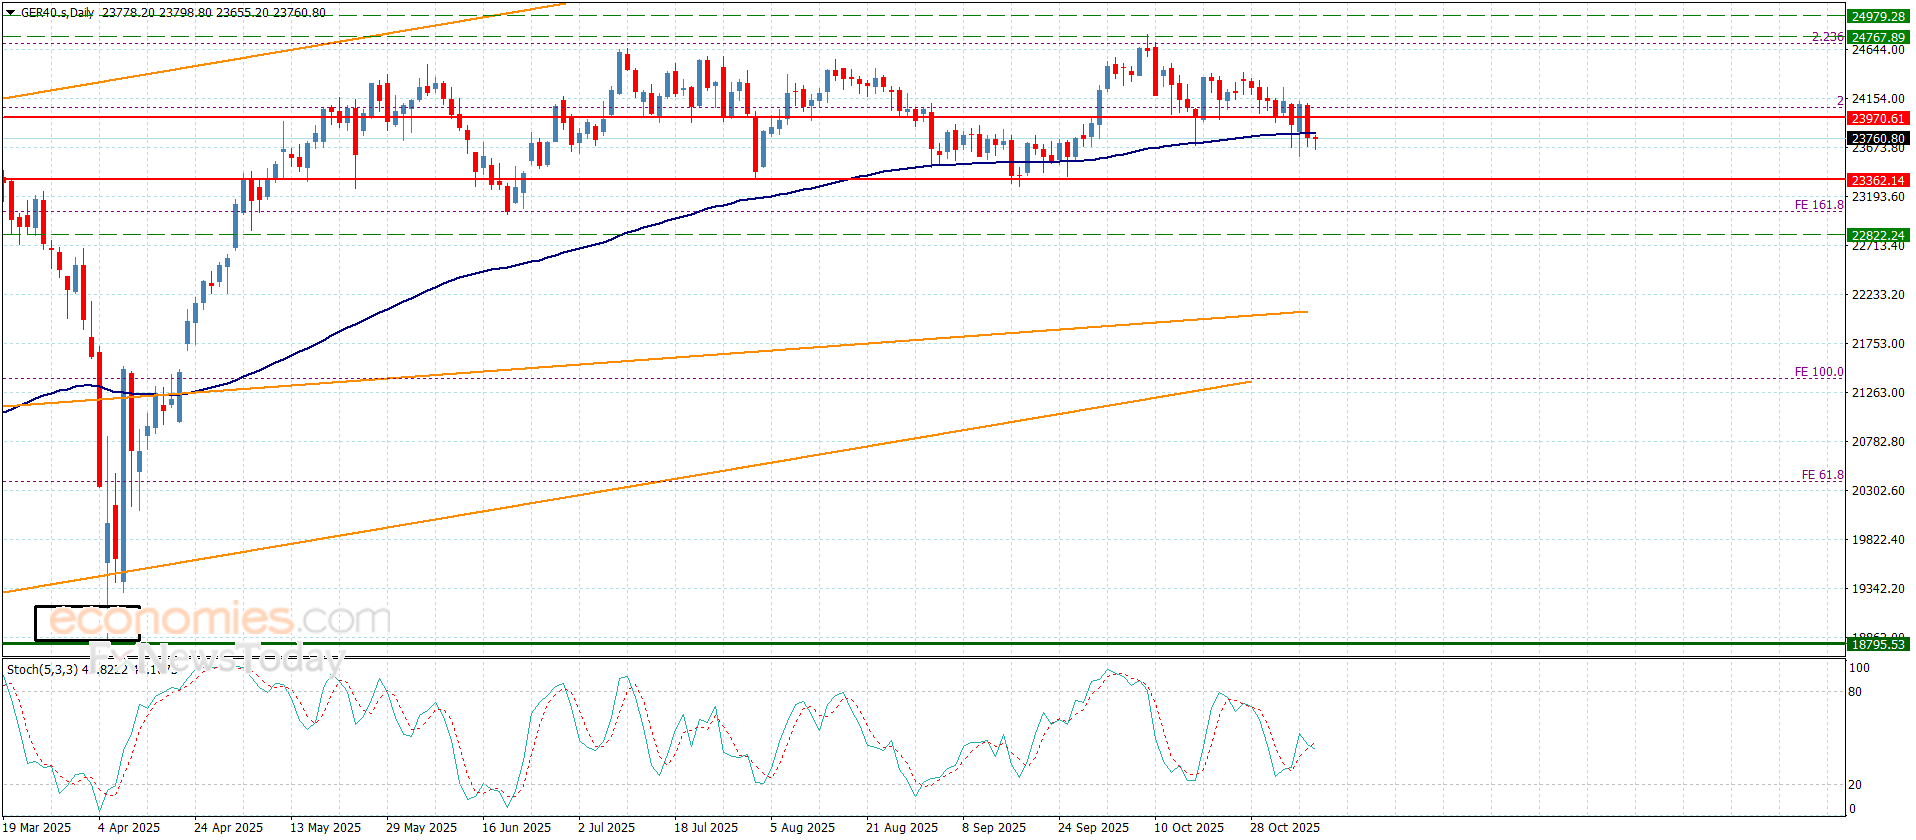Click the GER40.s,Daily chart title
The image size is (1916, 840).
58,13
